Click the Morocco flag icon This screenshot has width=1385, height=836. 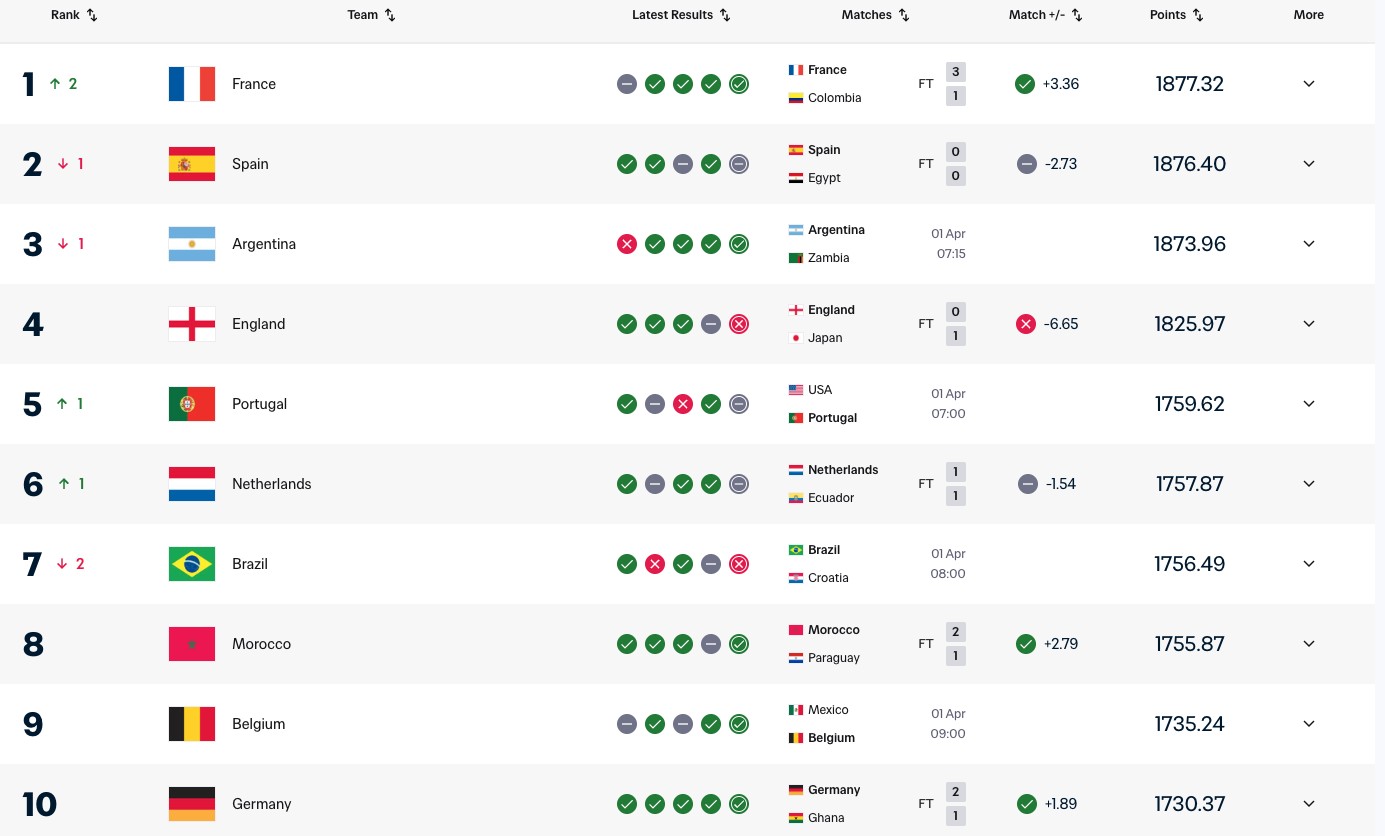coord(192,644)
